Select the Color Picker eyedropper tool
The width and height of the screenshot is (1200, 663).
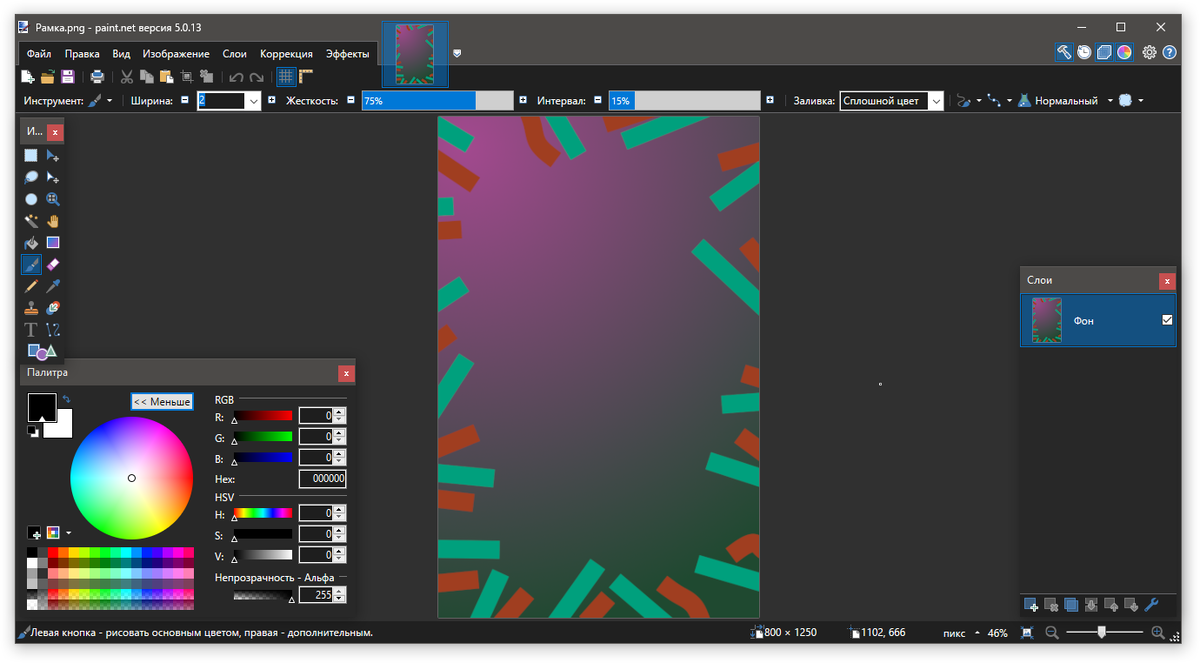click(x=53, y=286)
